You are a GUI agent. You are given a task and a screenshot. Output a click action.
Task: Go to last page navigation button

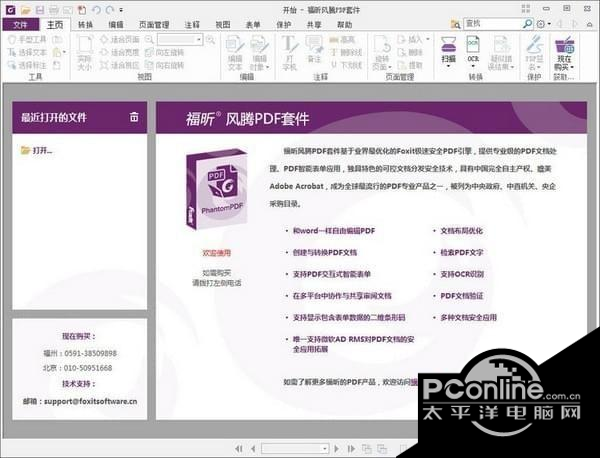tap(351, 448)
